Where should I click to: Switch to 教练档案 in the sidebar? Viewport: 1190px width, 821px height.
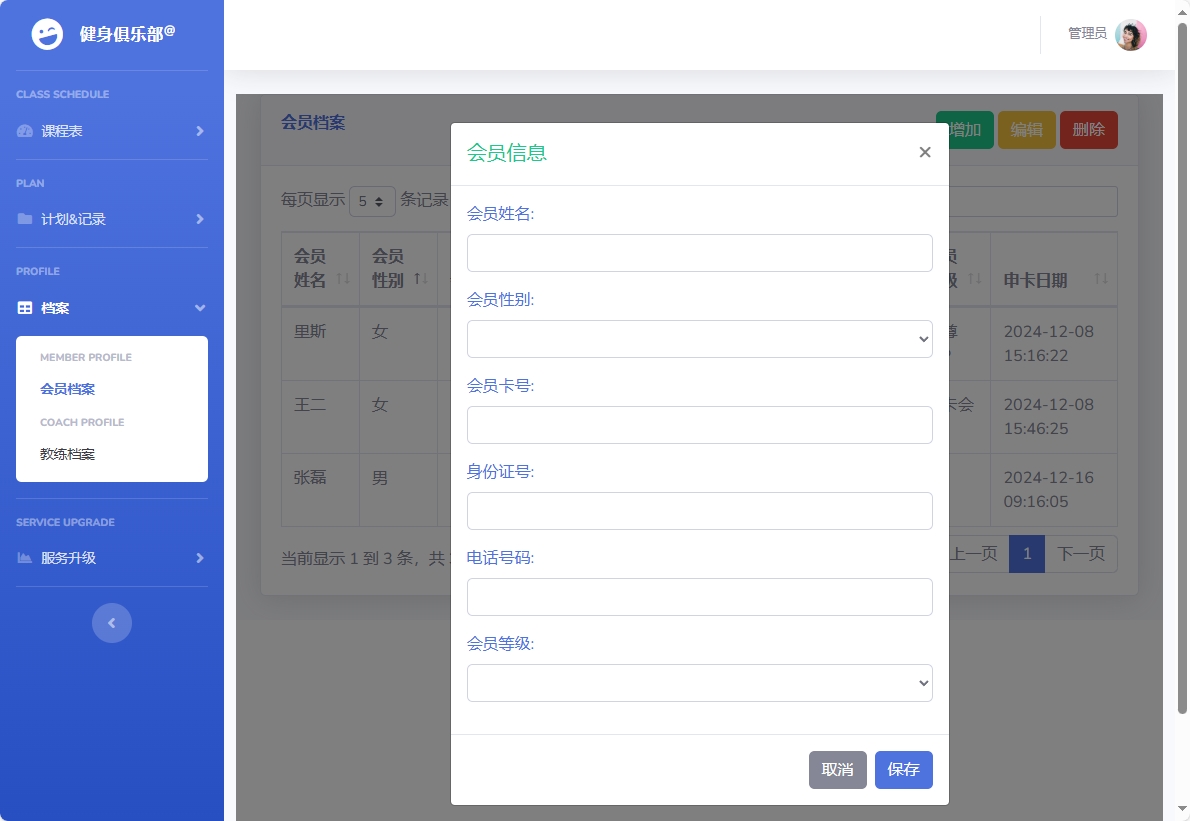(x=67, y=454)
